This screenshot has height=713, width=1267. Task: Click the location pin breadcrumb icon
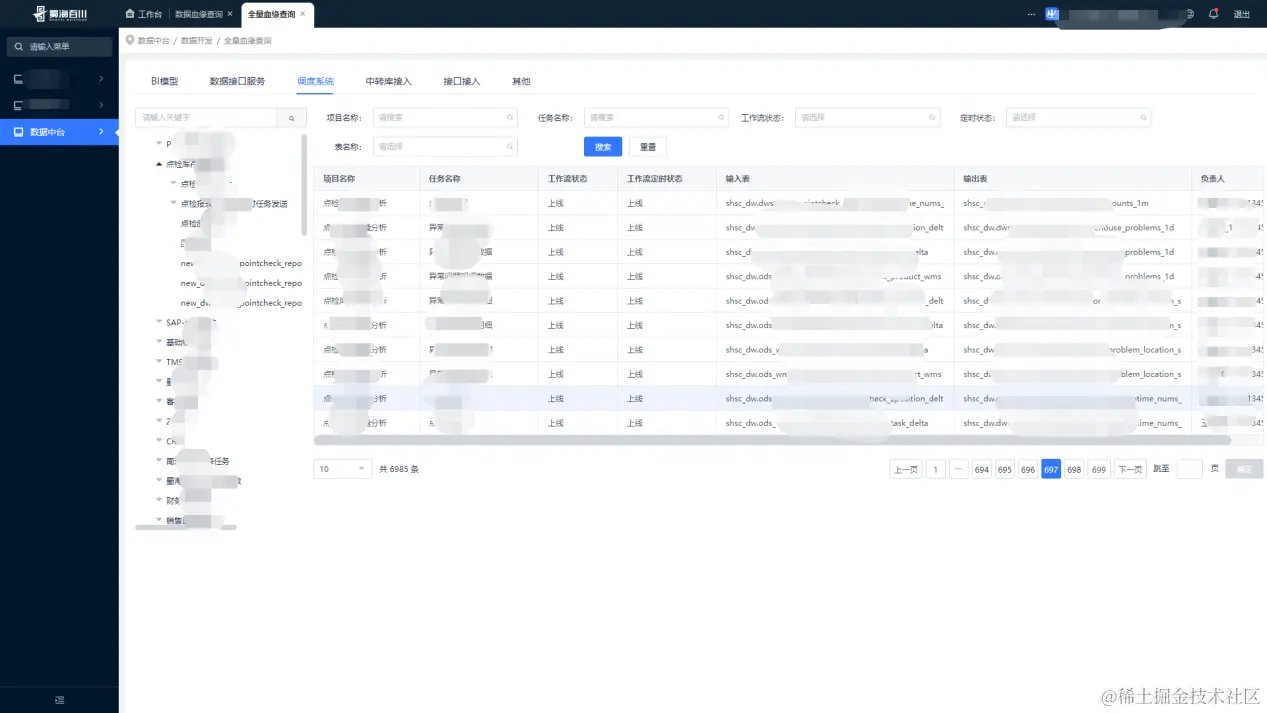(130, 40)
